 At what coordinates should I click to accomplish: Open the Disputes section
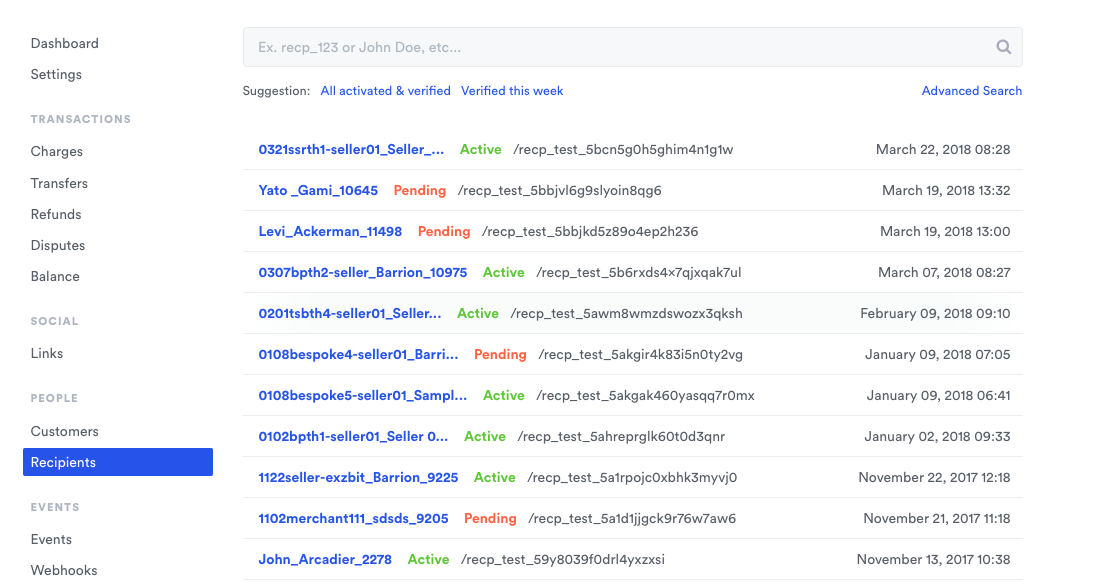point(58,245)
